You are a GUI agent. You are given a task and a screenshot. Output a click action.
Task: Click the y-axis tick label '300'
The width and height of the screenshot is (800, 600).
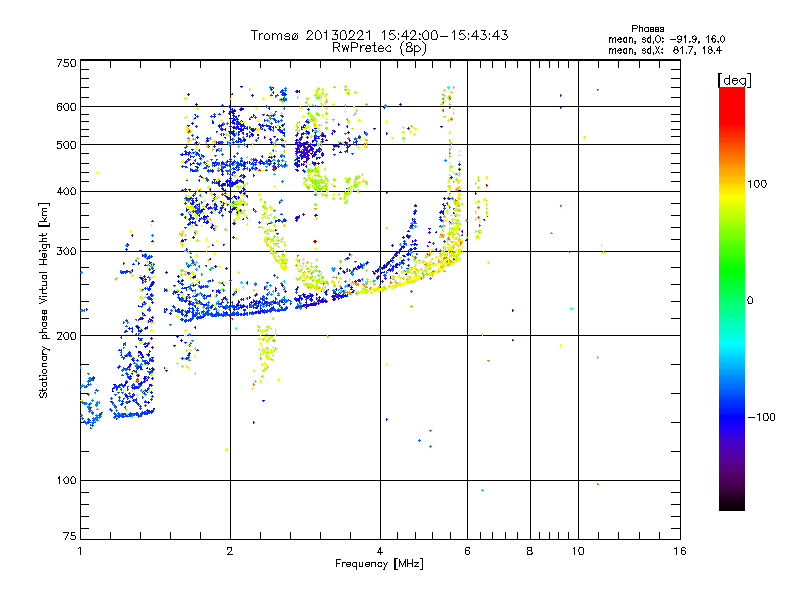click(x=66, y=252)
